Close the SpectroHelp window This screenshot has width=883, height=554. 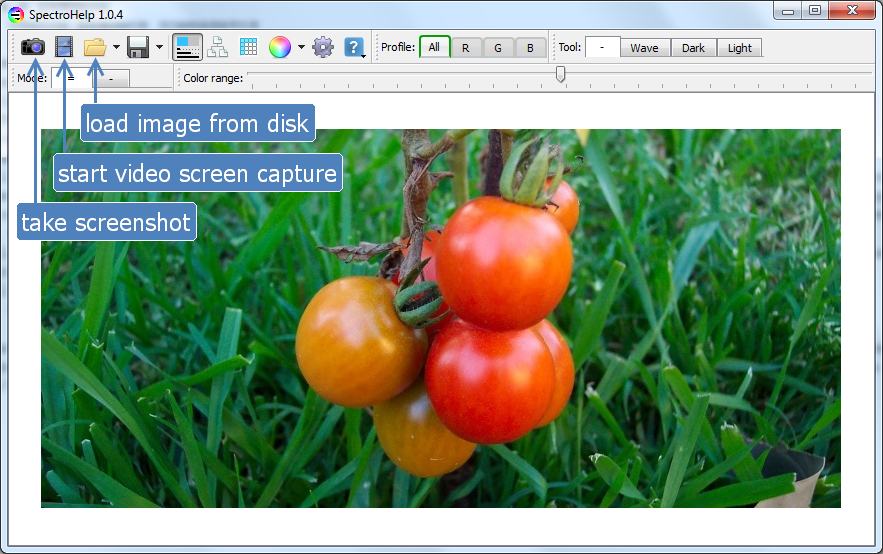(852, 11)
